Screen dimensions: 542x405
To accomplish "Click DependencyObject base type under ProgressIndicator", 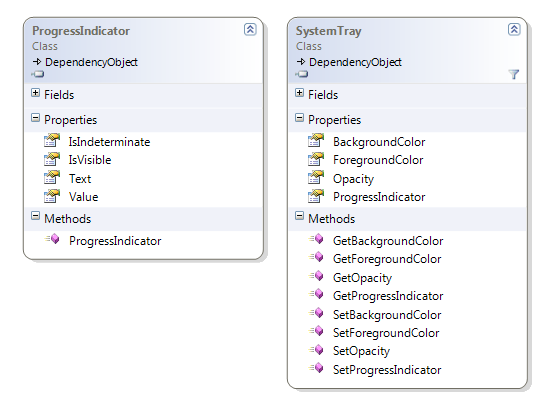I will 91,62.
